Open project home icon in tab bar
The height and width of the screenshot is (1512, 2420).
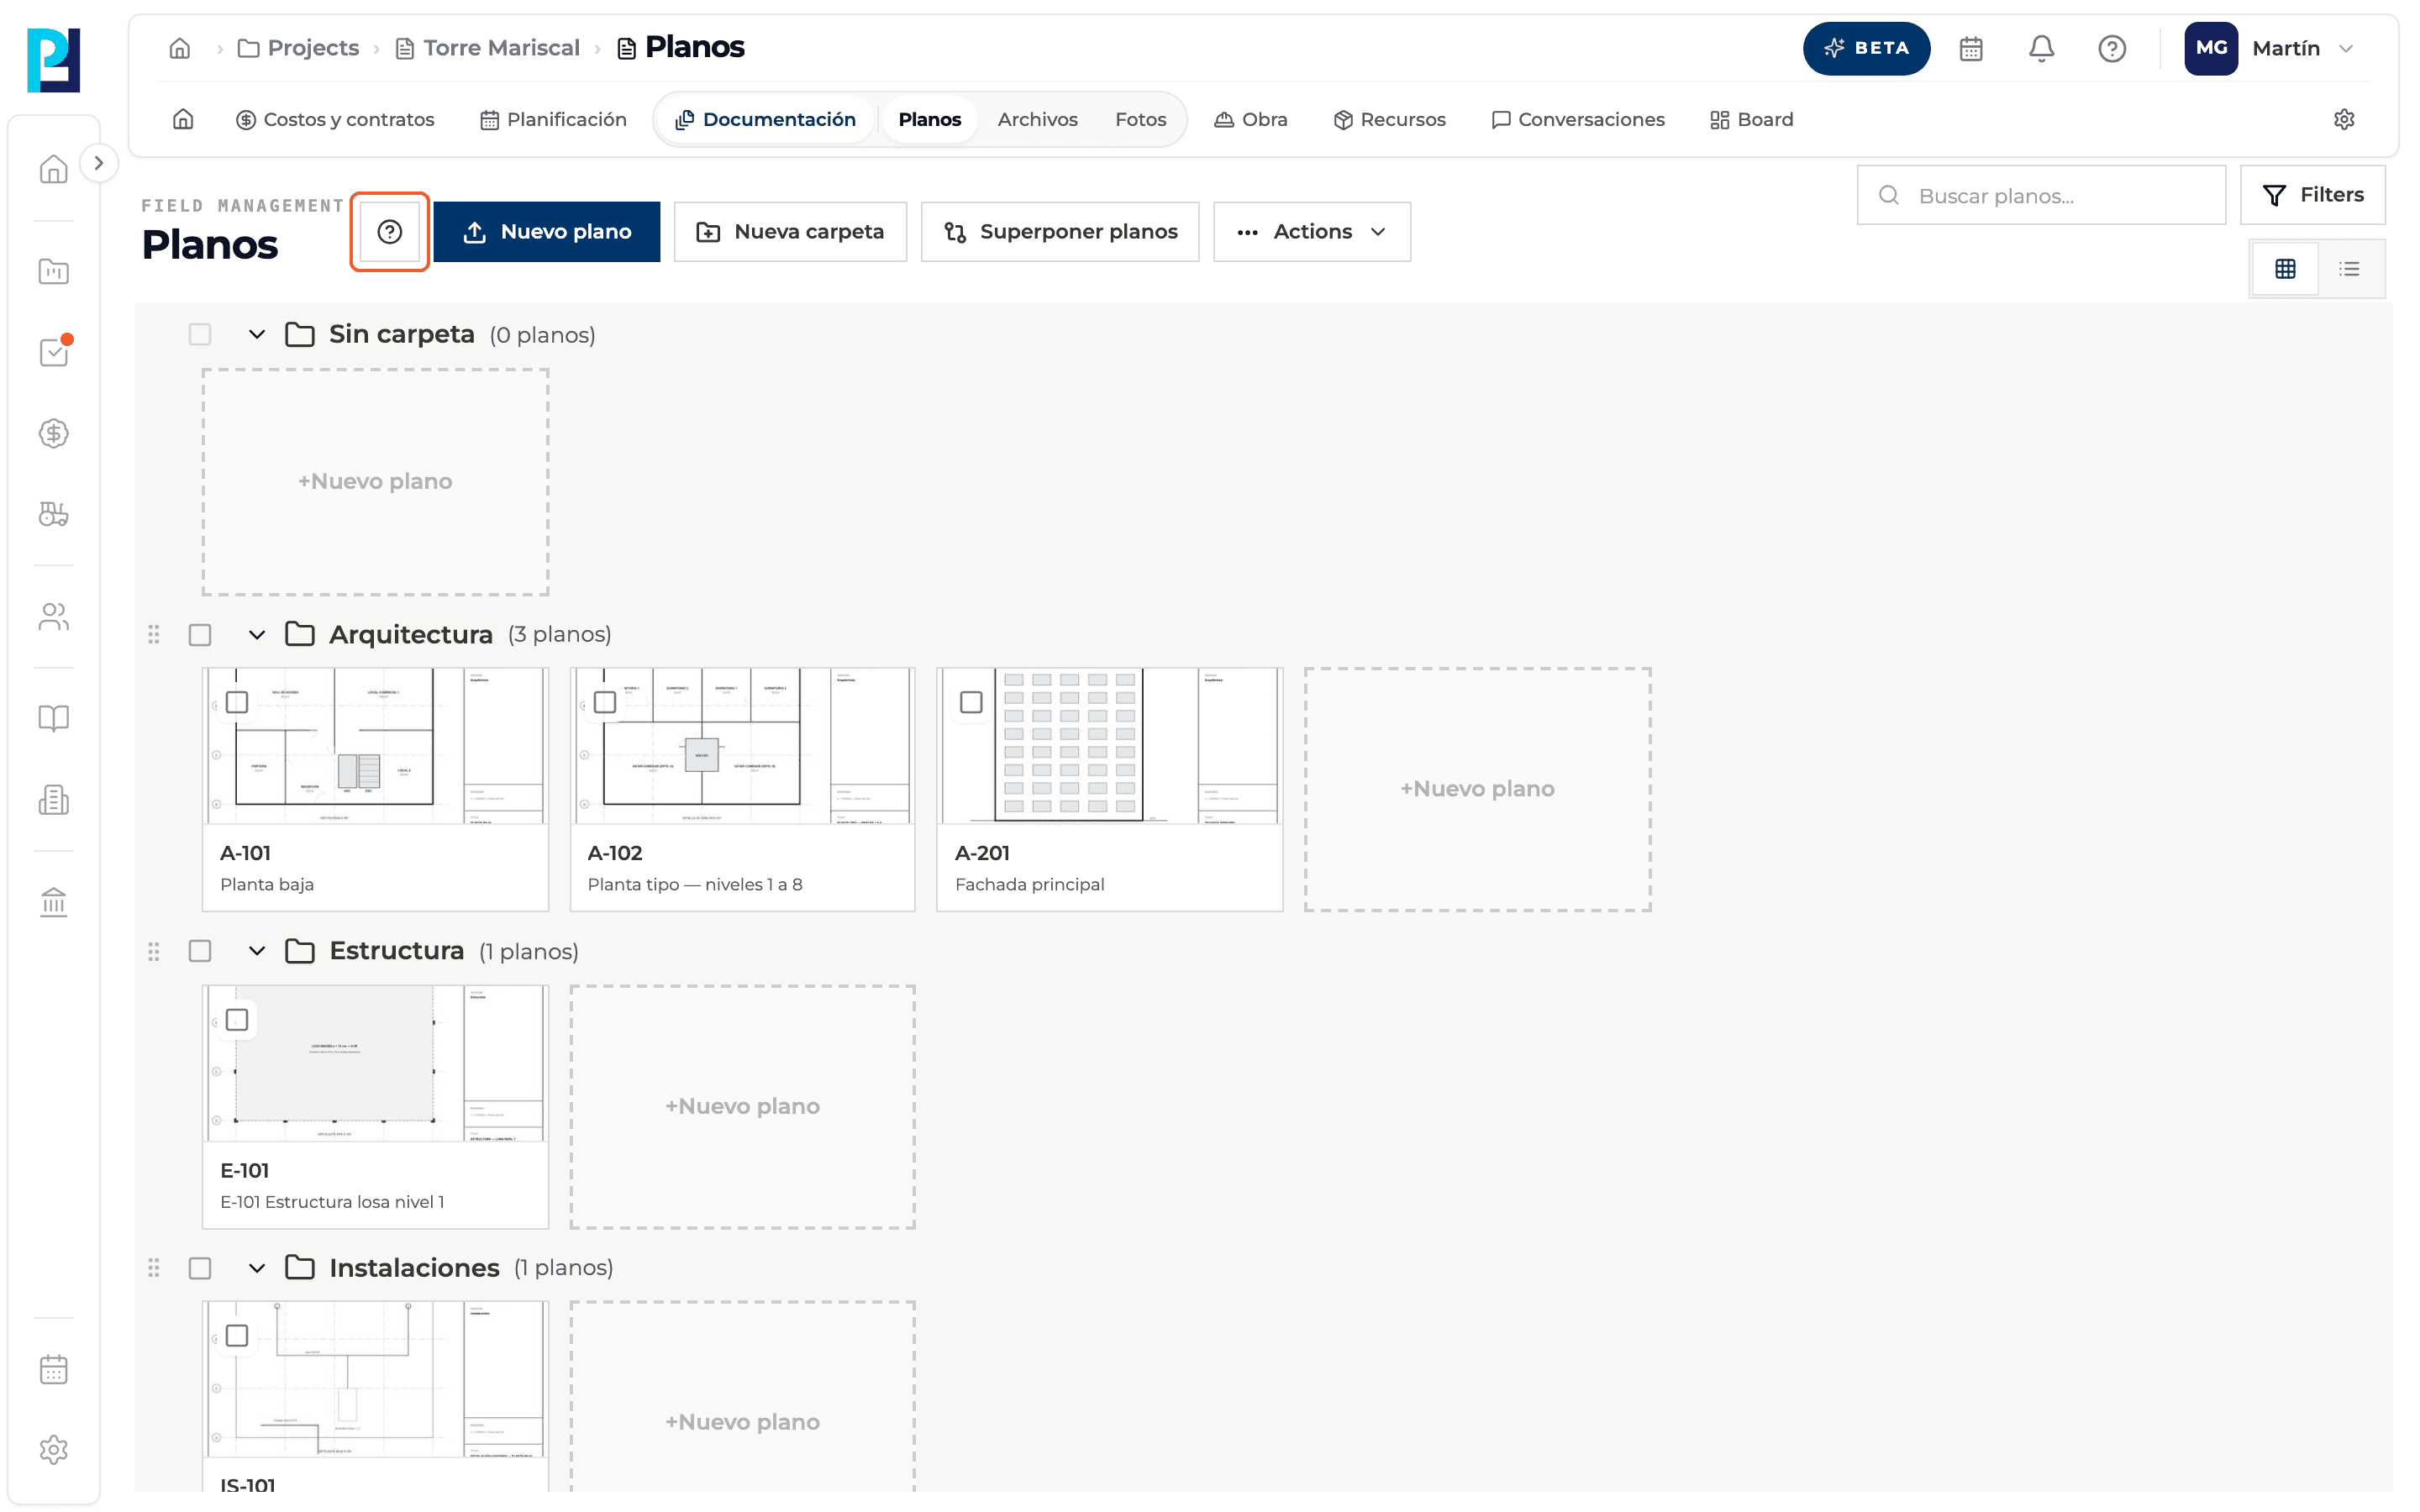[x=183, y=119]
